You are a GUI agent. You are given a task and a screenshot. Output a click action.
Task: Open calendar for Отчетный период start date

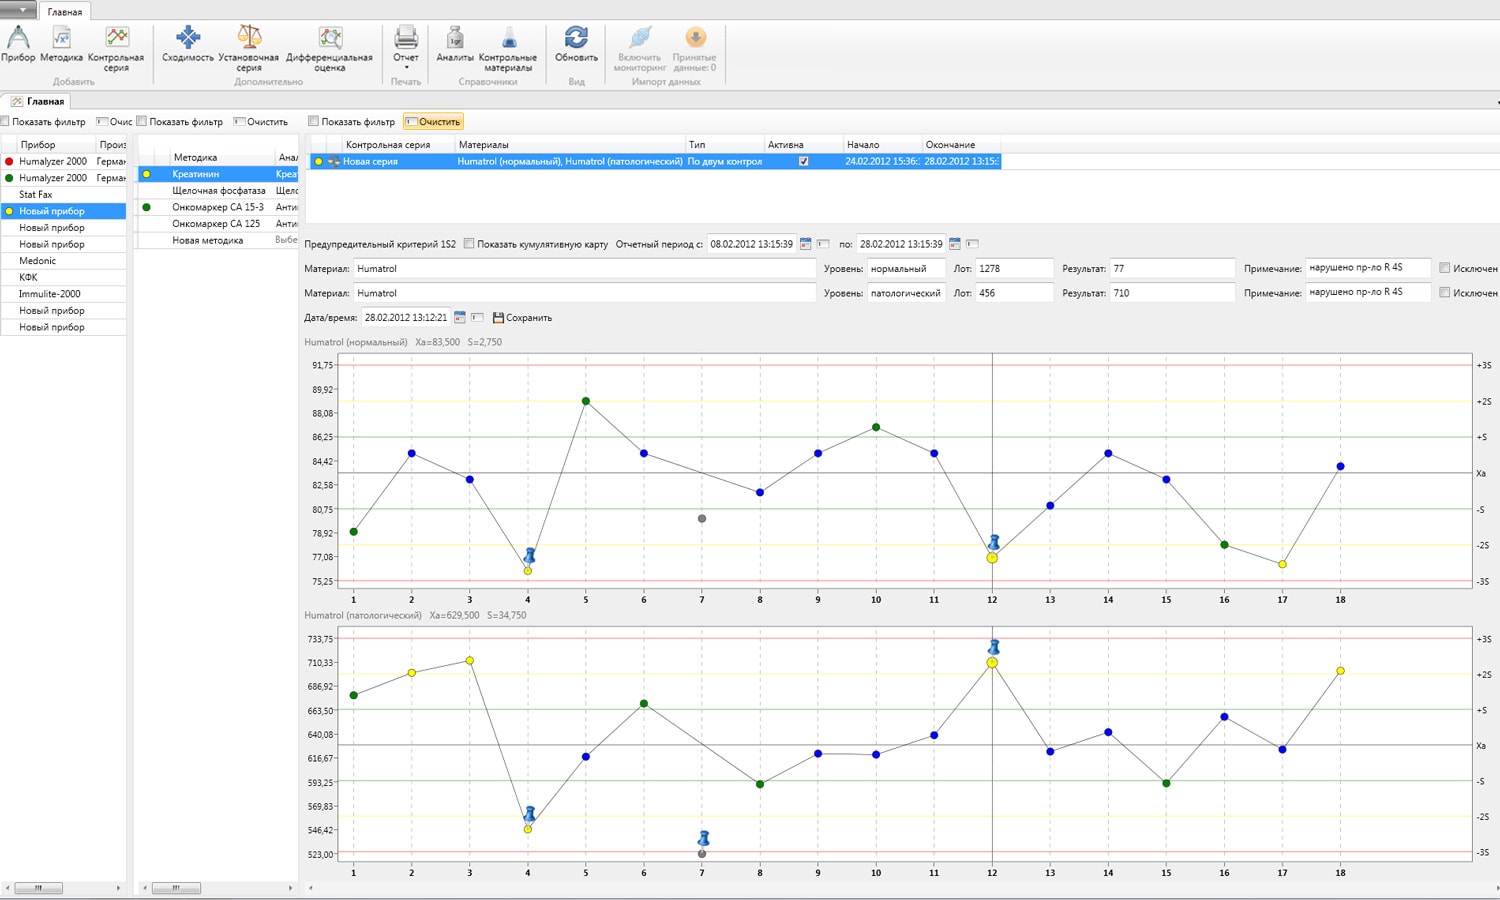[806, 244]
